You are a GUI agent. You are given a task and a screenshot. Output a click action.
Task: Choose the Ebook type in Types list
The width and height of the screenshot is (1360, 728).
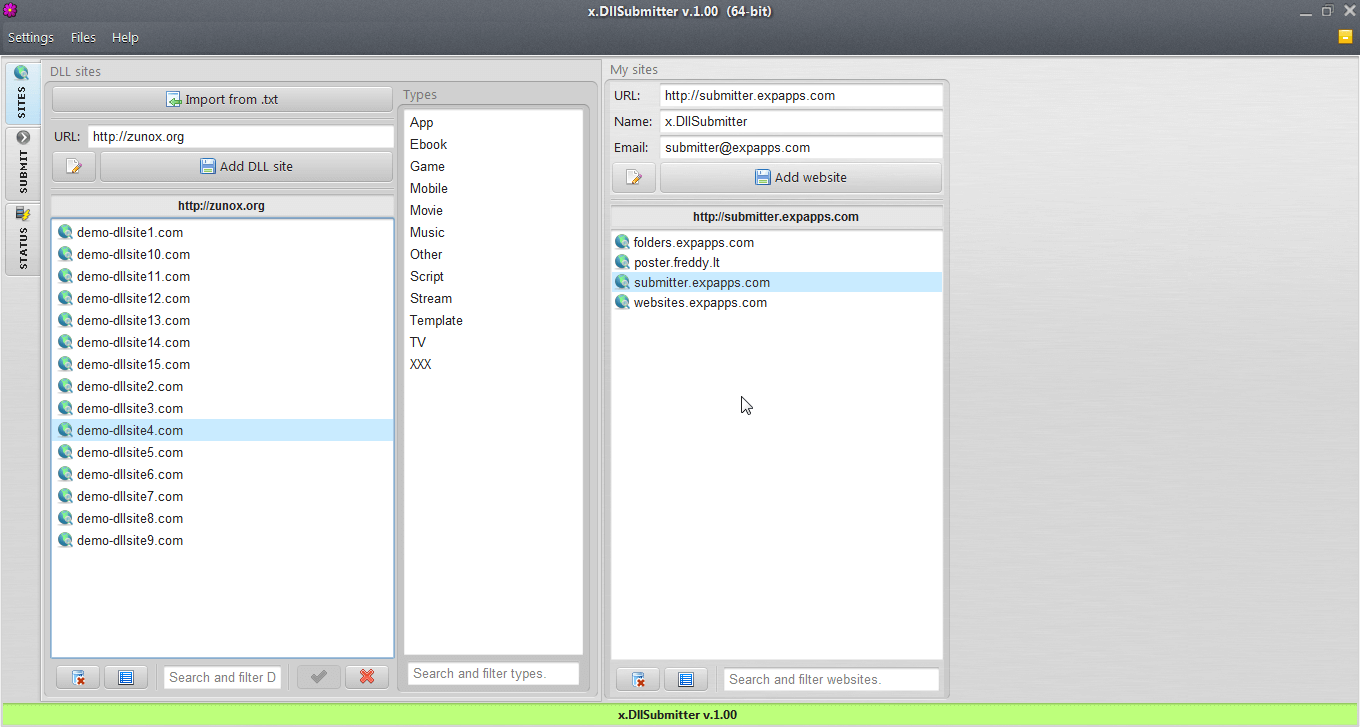tap(428, 145)
